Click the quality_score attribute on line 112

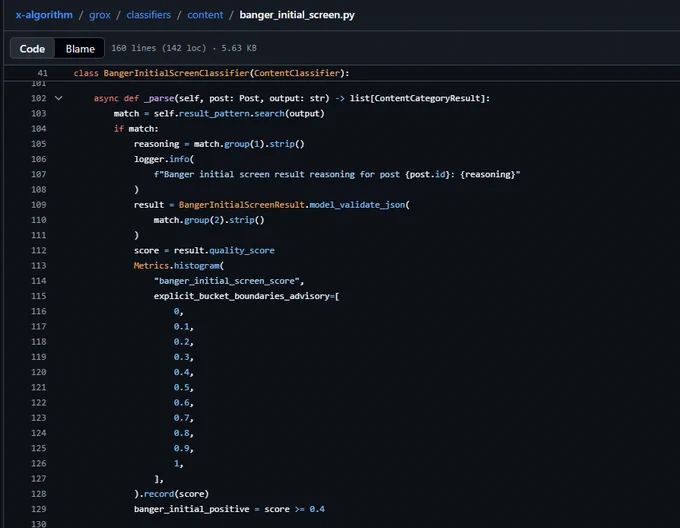click(242, 251)
